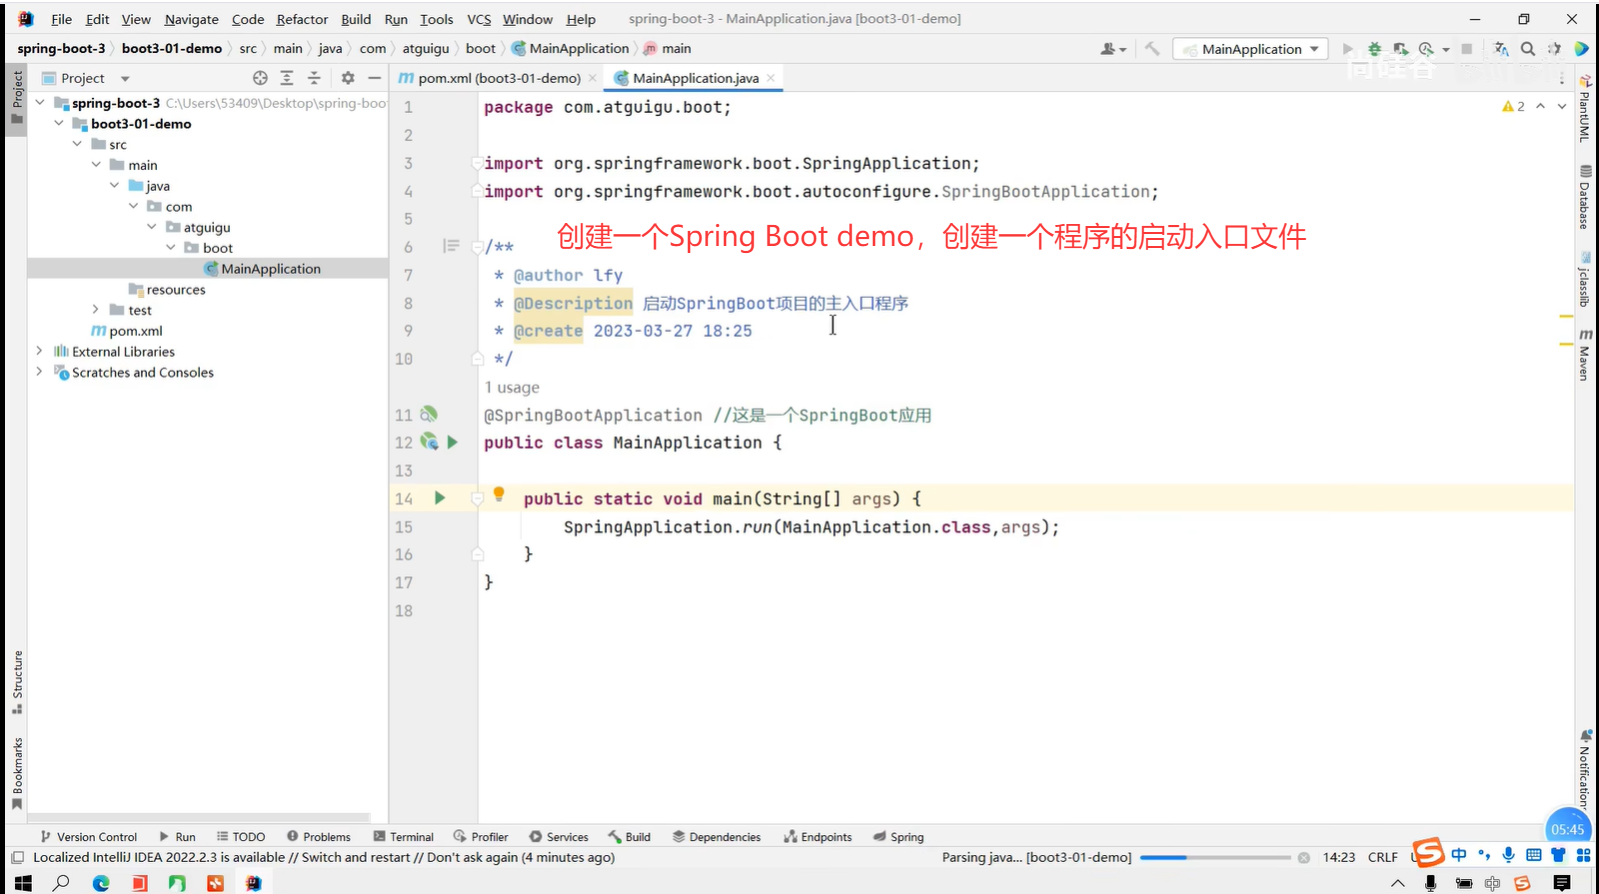Click run gutter icon on line 12

coord(453,442)
